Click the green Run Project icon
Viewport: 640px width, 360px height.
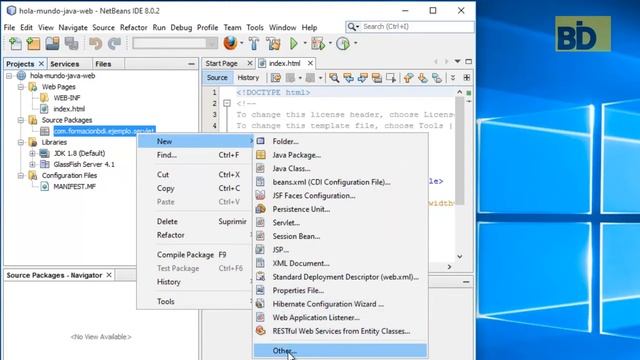(x=293, y=43)
